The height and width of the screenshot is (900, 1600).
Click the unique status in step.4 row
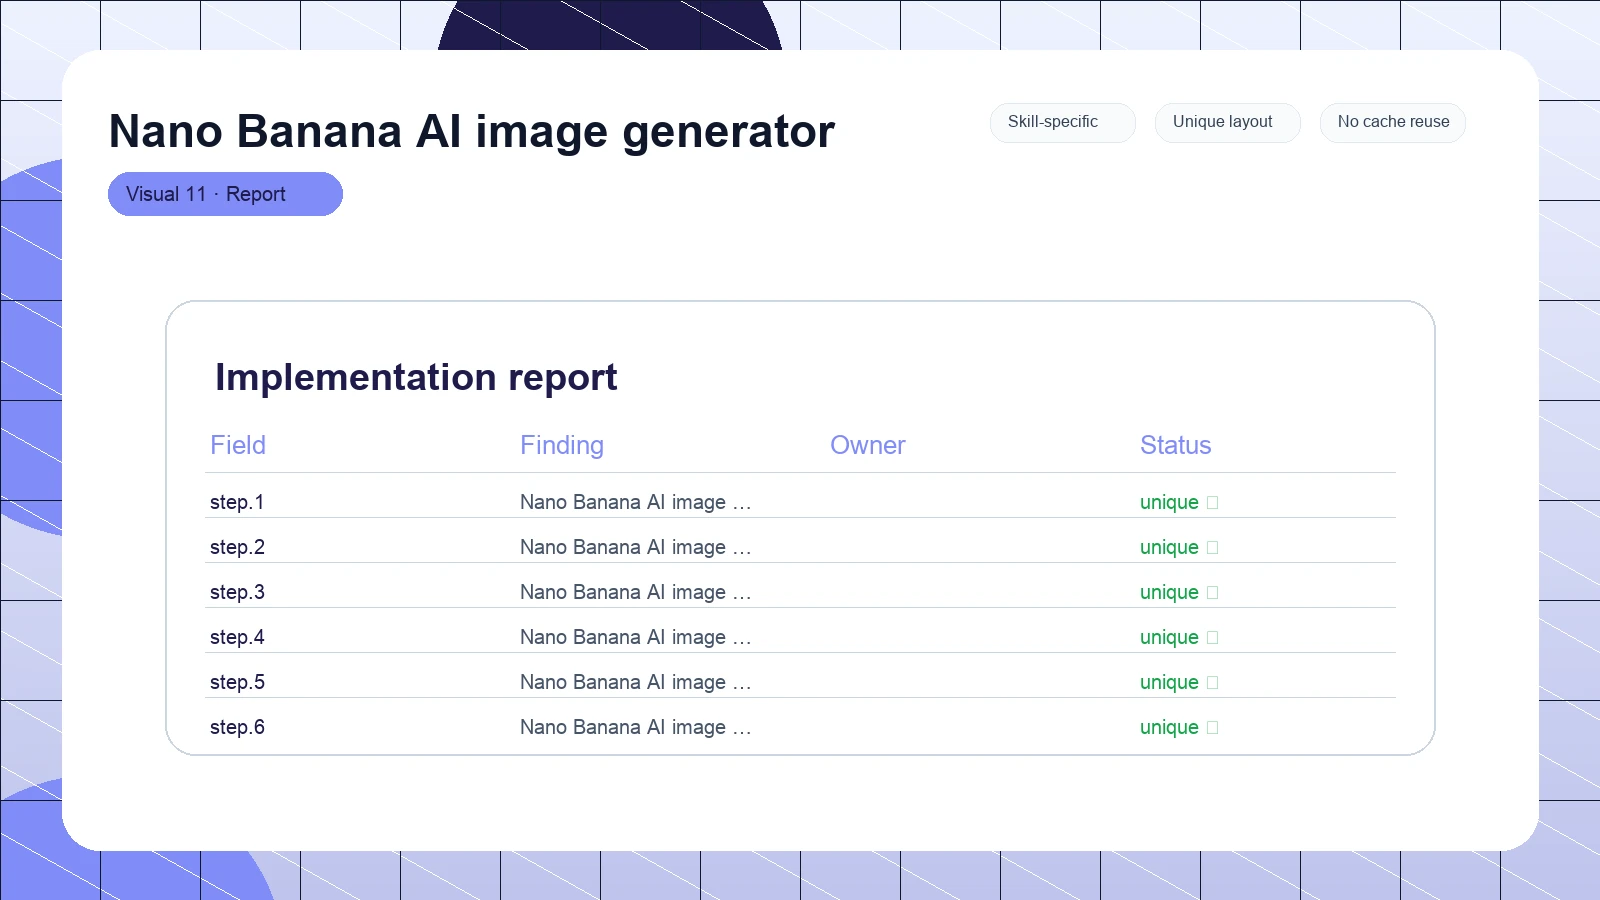[x=1179, y=637]
